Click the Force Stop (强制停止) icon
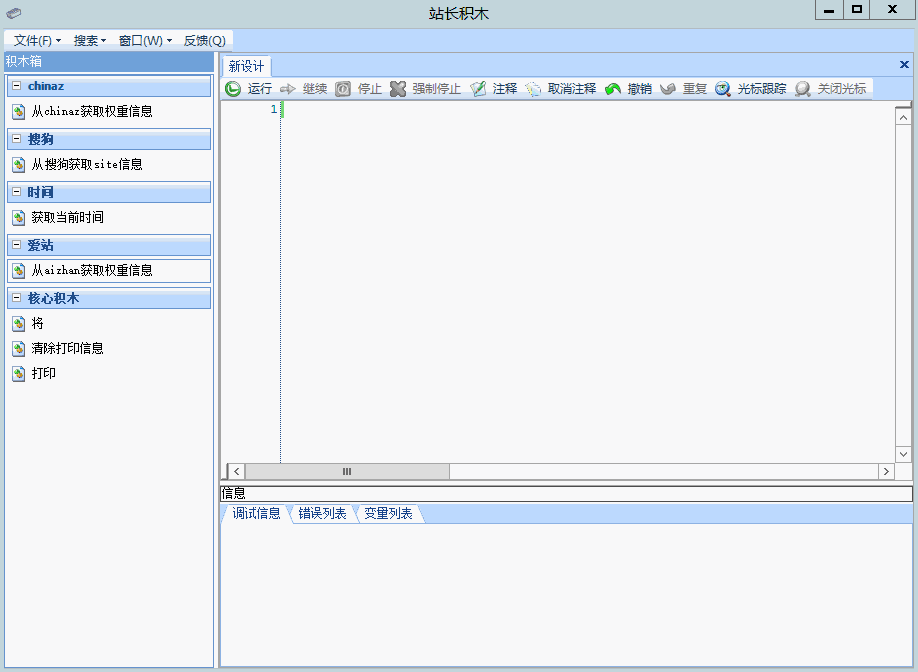Screen dimensions: 918x672 398,89
